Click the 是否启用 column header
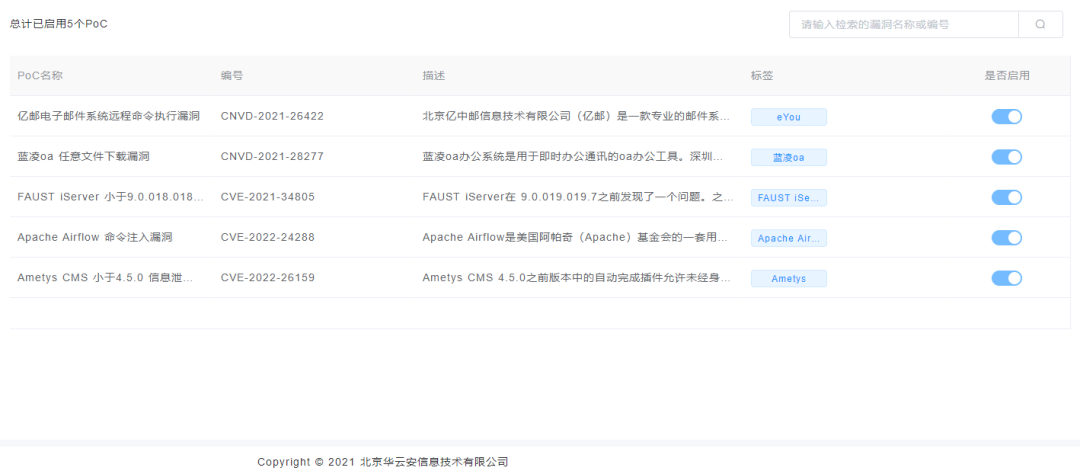This screenshot has width=1080, height=474. pos(1007,76)
